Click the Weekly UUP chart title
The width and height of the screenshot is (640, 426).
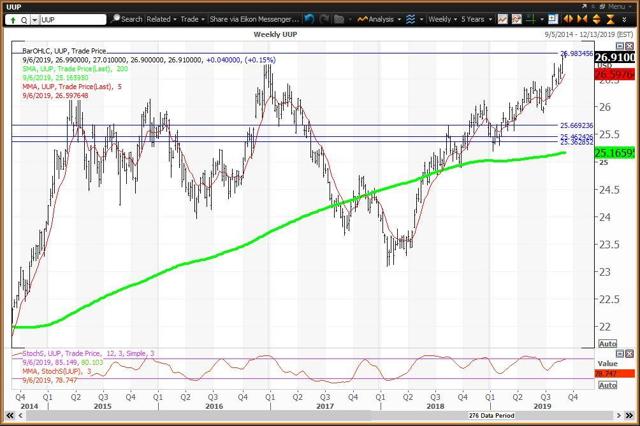point(275,35)
